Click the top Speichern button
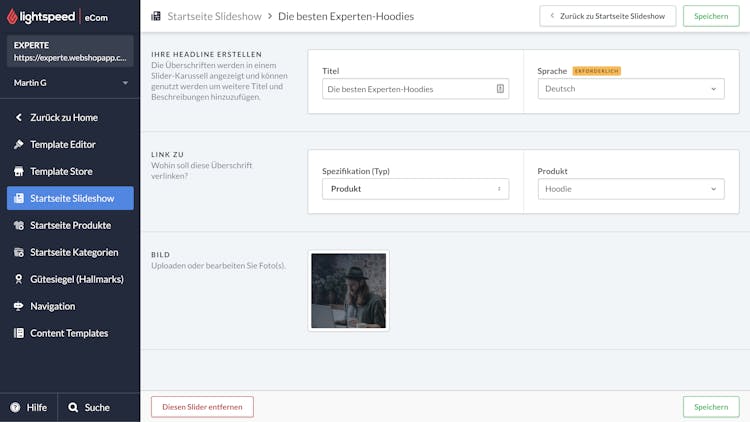Image resolution: width=750 pixels, height=422 pixels. pos(711,16)
